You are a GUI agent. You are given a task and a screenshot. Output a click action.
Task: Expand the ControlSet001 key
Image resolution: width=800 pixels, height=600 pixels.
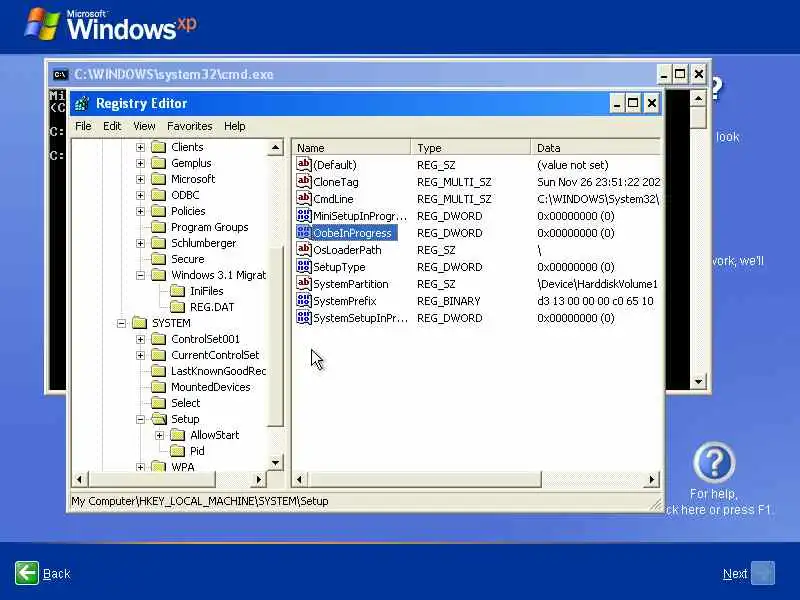[140, 339]
